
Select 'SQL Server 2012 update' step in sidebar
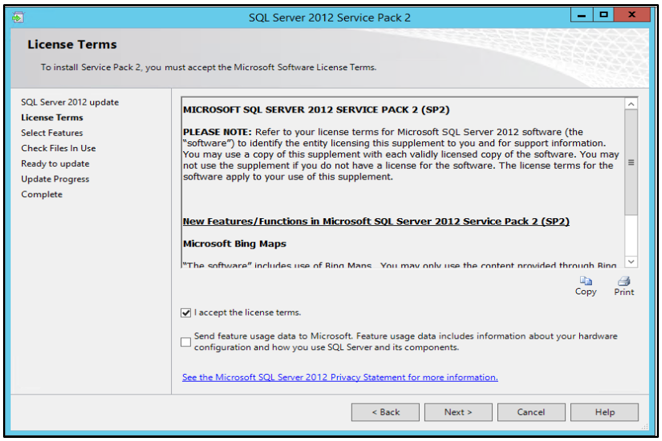click(70, 102)
